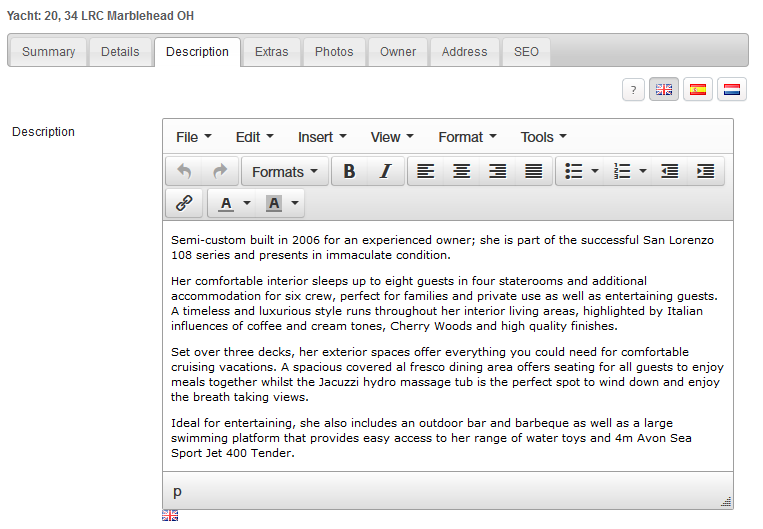763x529 pixels.
Task: Increase paragraph indent
Action: tap(706, 171)
